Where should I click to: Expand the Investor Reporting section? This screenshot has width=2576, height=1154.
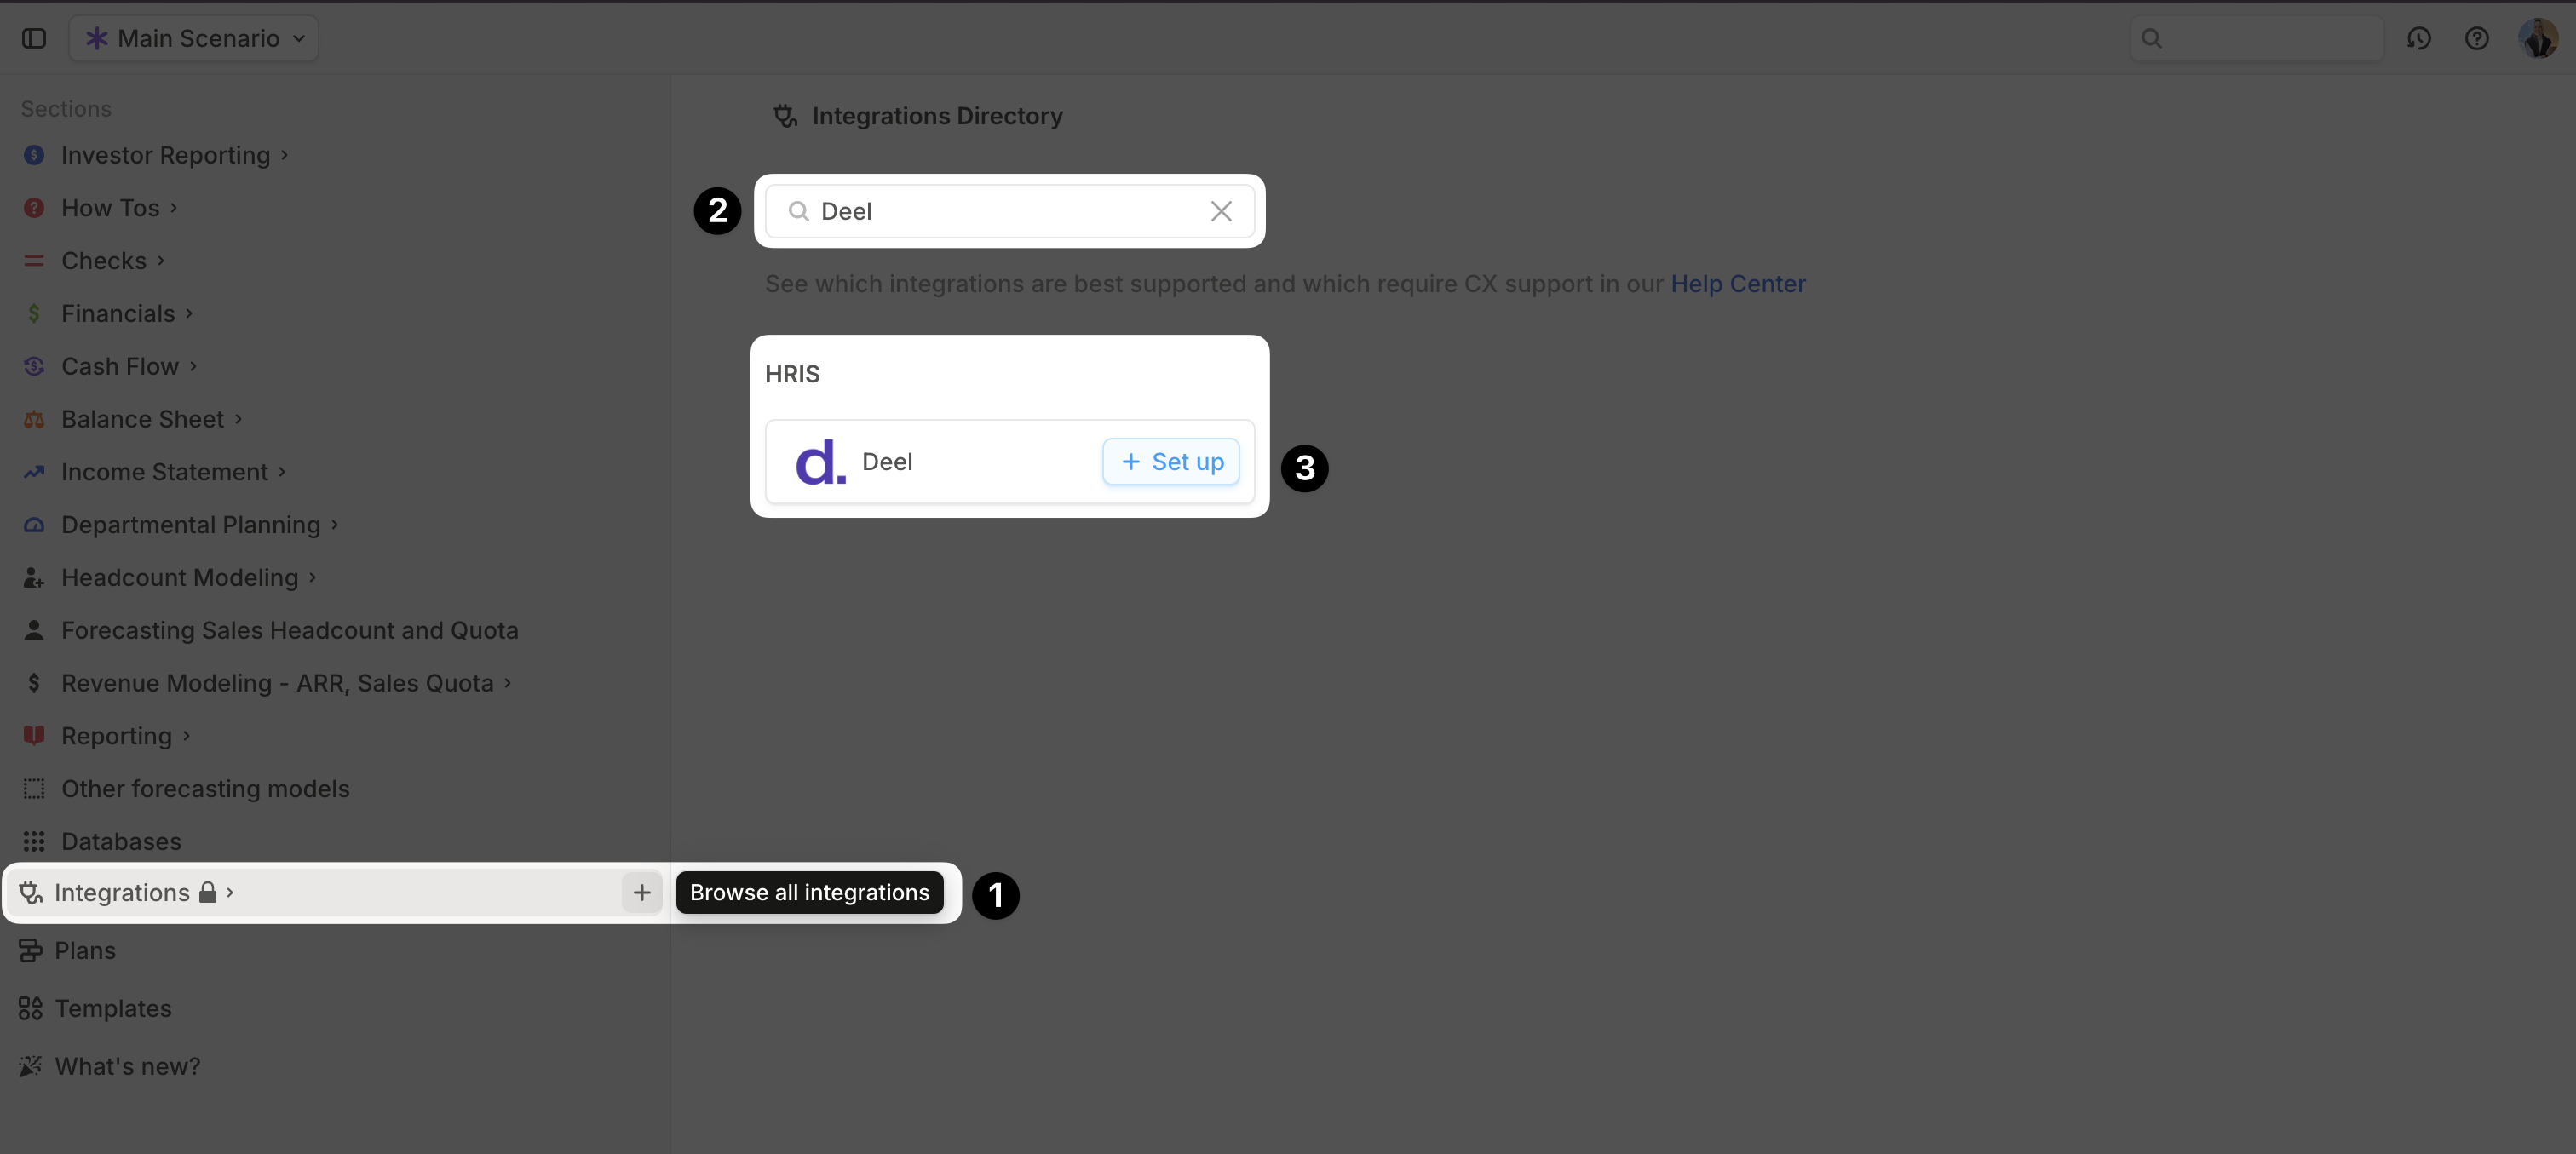[285, 155]
